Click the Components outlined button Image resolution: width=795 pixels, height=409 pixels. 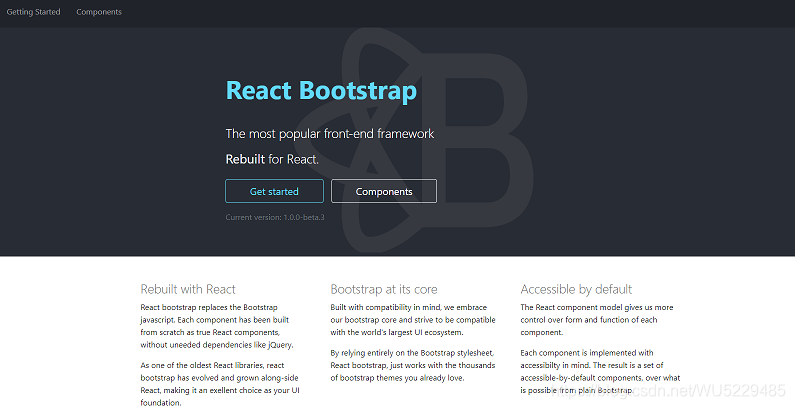point(384,191)
